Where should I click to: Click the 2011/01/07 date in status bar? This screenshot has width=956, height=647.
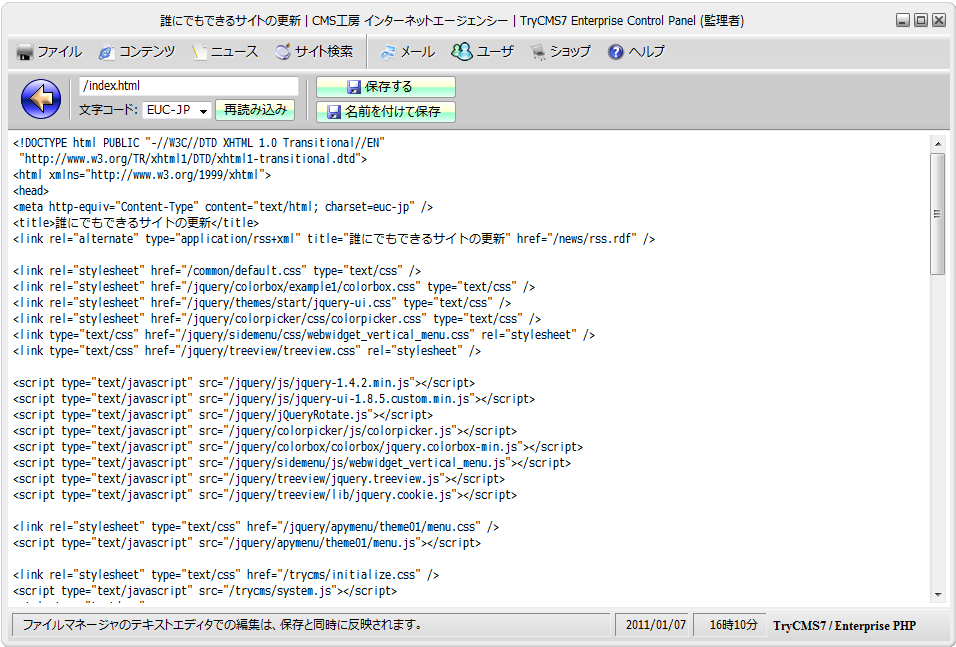pyautogui.click(x=656, y=625)
